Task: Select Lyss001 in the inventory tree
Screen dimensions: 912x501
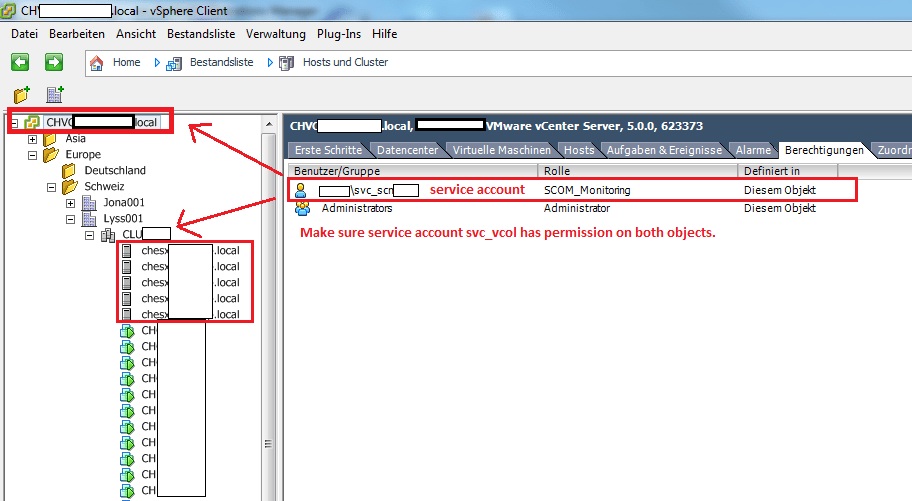Action: coord(123,218)
